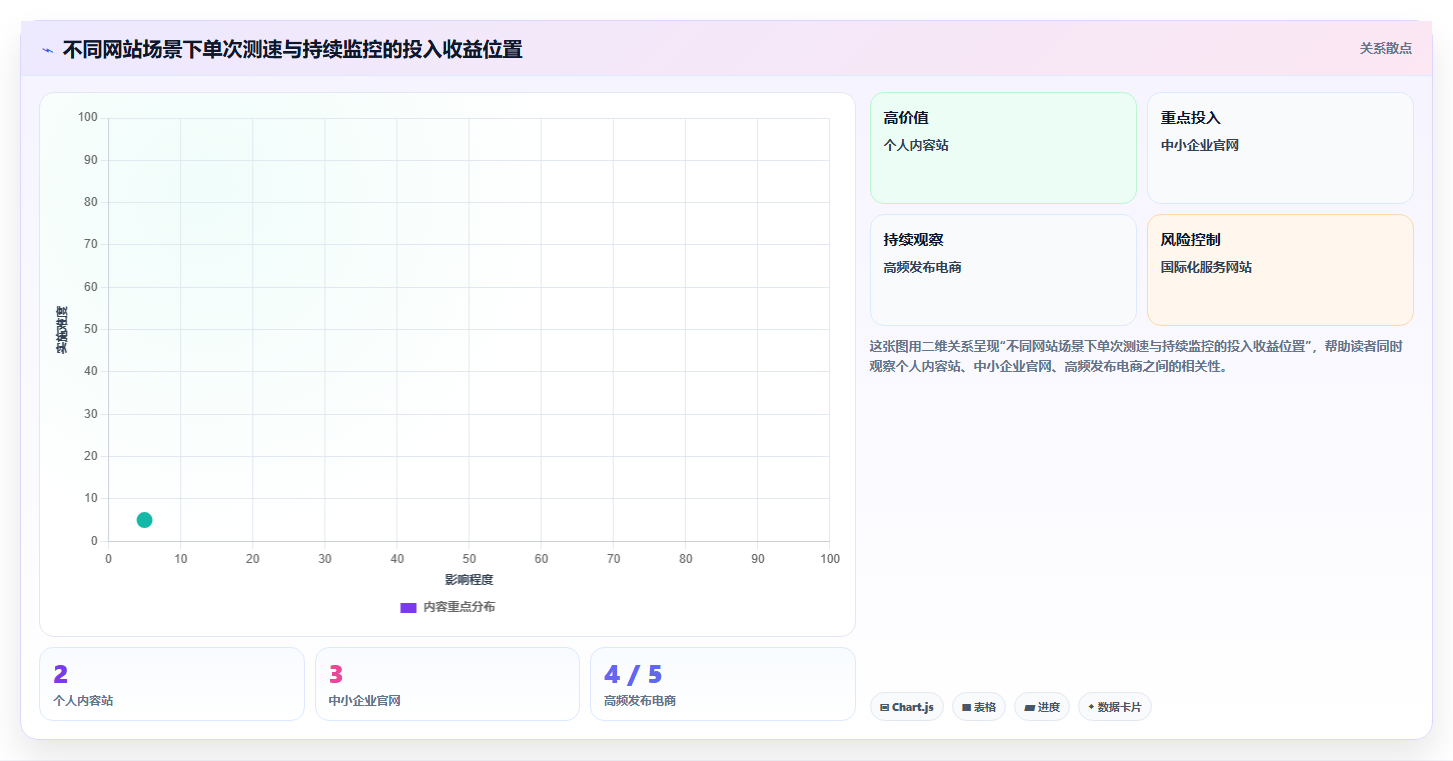The width and height of the screenshot is (1453, 761).
Task: Click the 4 / 5 高频发布电商 stat card
Action: (x=723, y=684)
